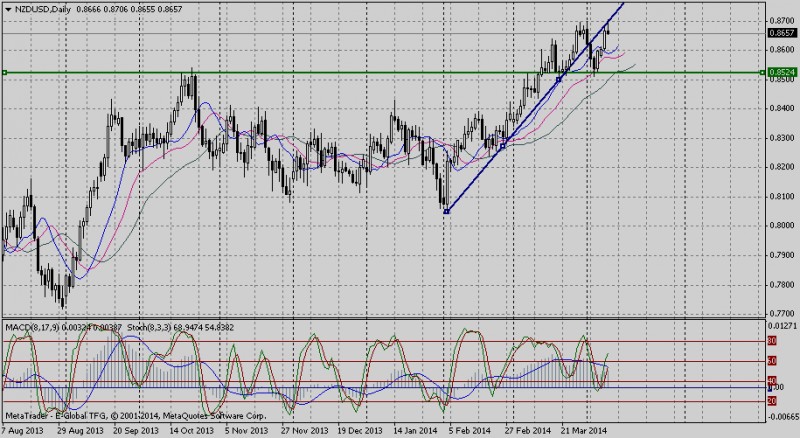Click the black 0.8657 current price tag
Image resolution: width=800 pixels, height=438 pixels.
780,32
